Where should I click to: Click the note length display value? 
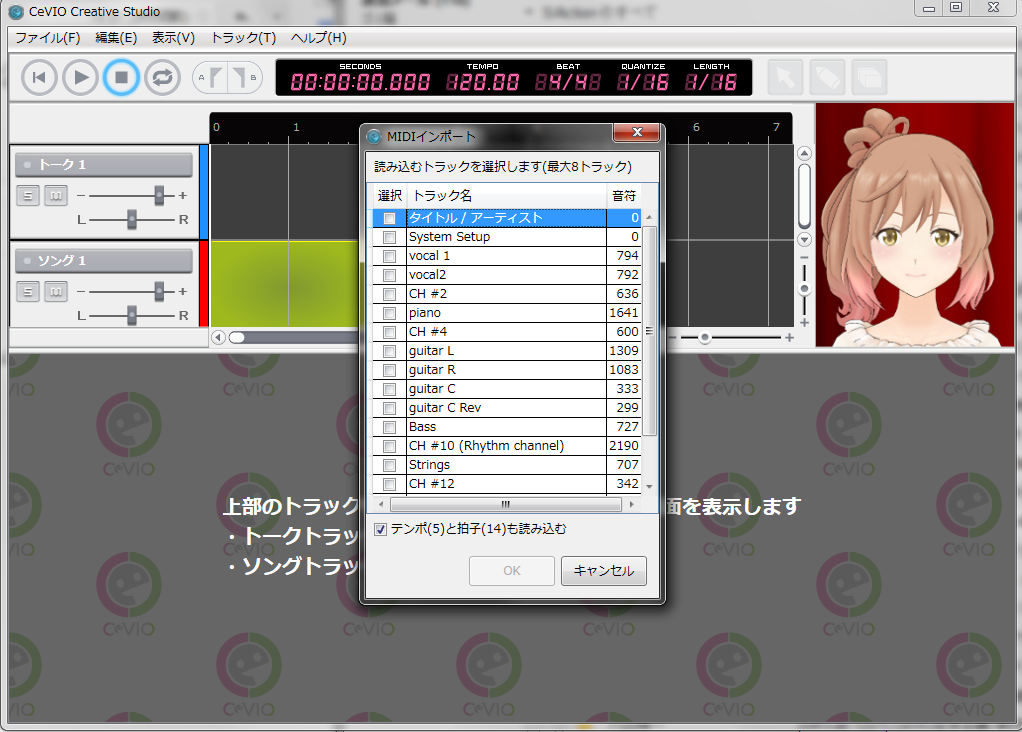click(711, 82)
